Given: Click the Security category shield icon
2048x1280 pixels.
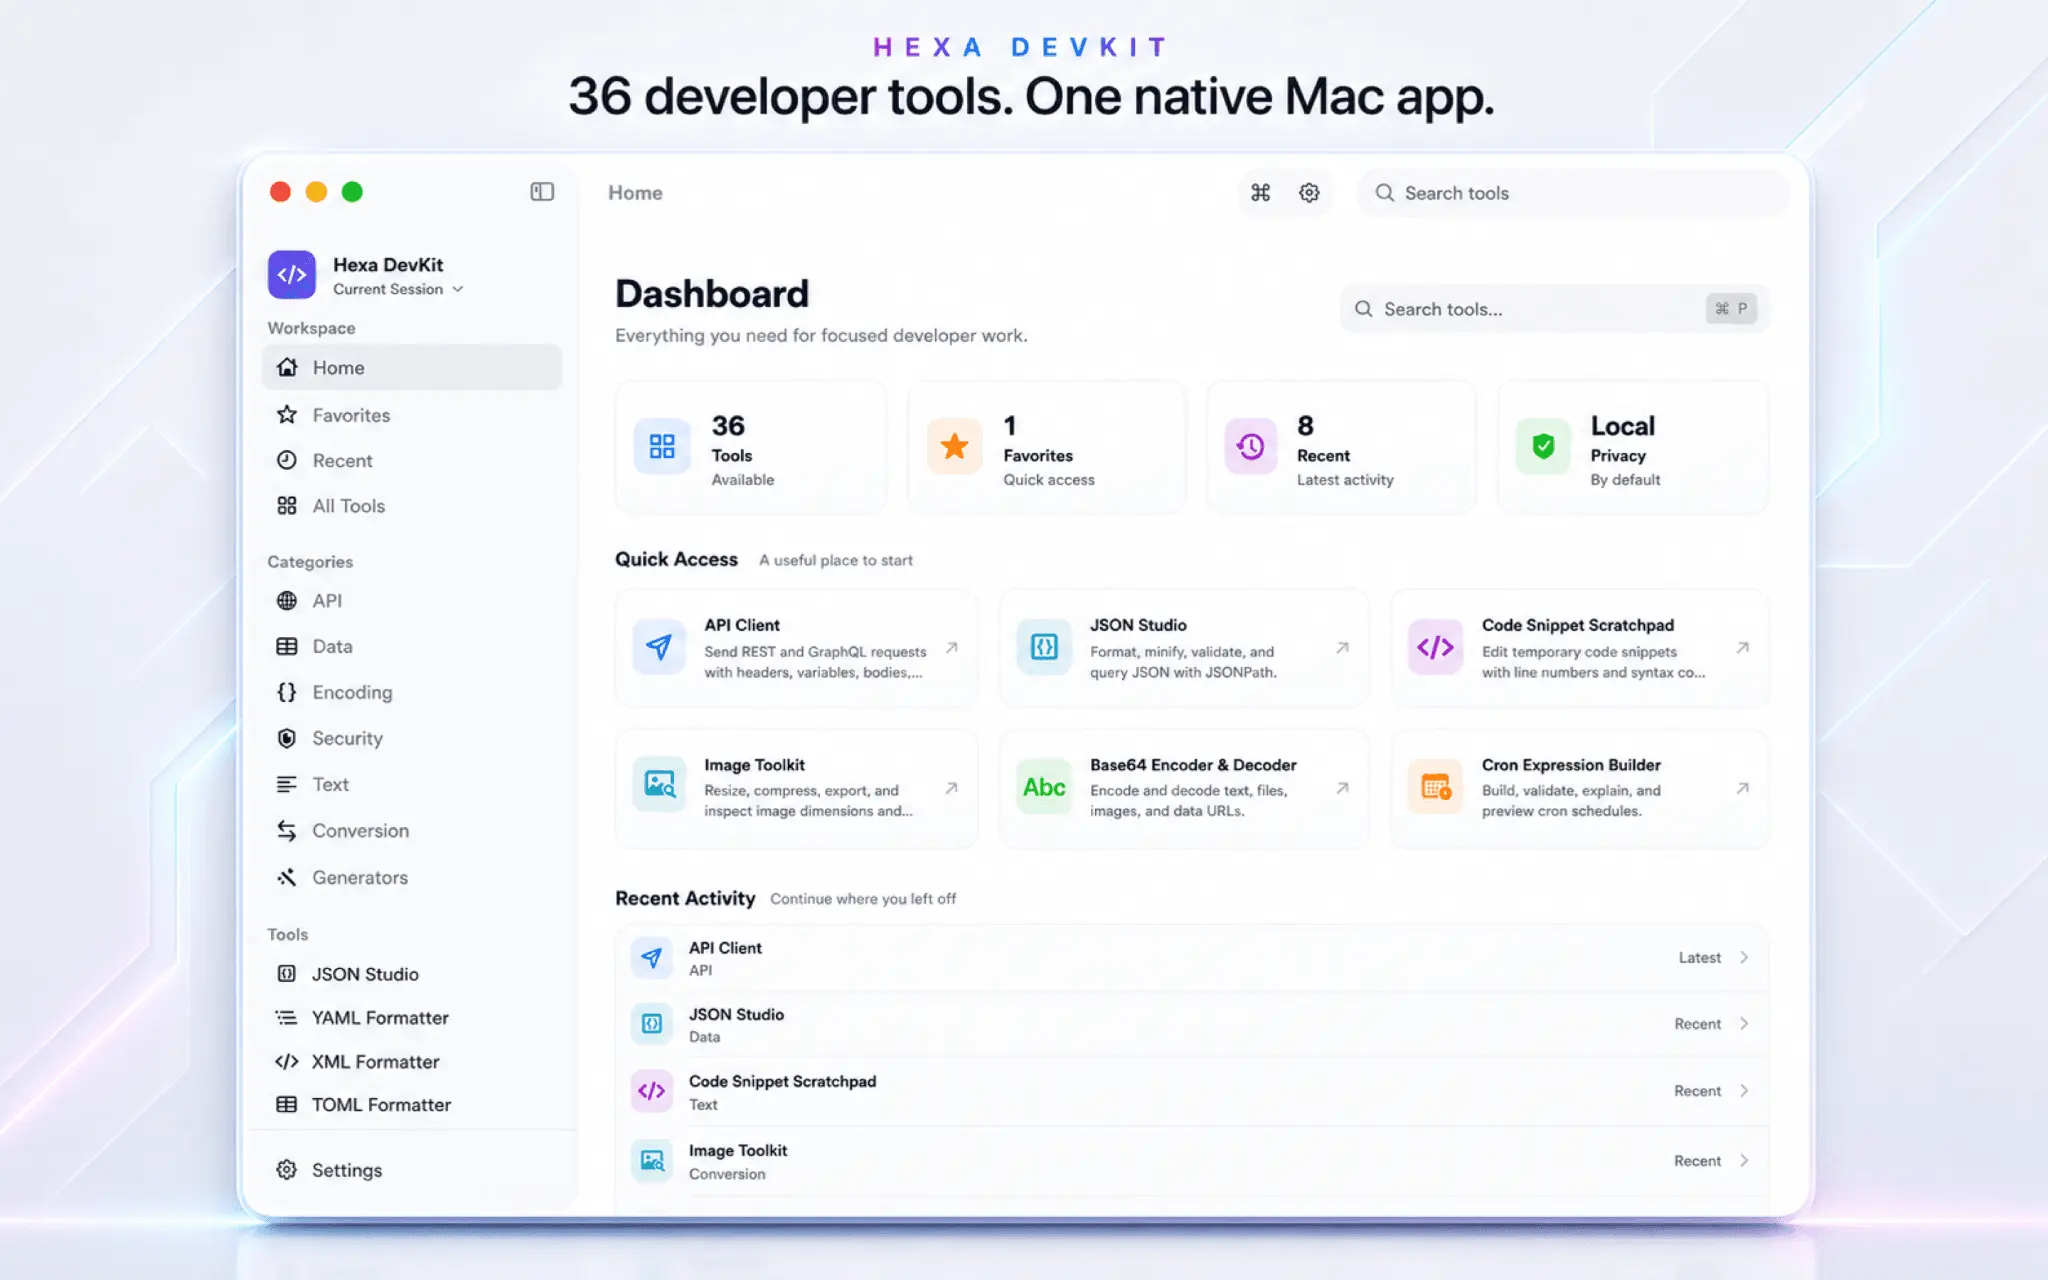Looking at the screenshot, I should [287, 738].
